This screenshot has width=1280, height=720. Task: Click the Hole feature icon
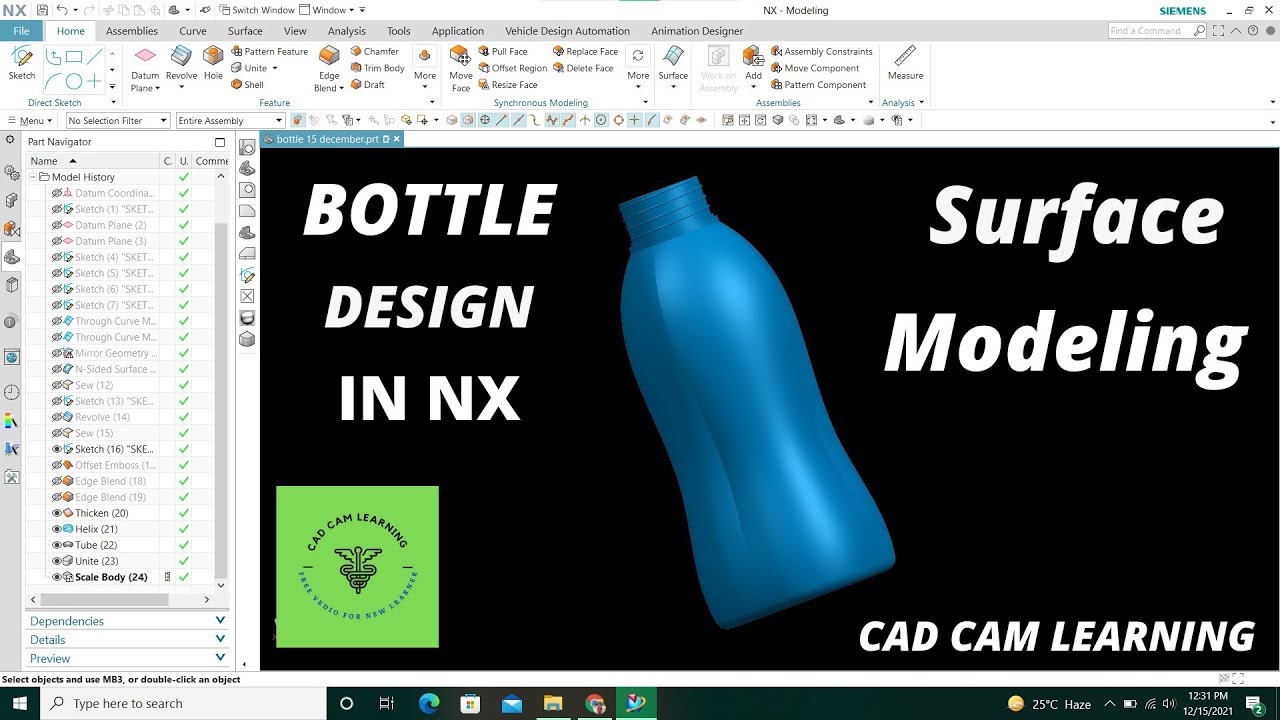coord(213,64)
